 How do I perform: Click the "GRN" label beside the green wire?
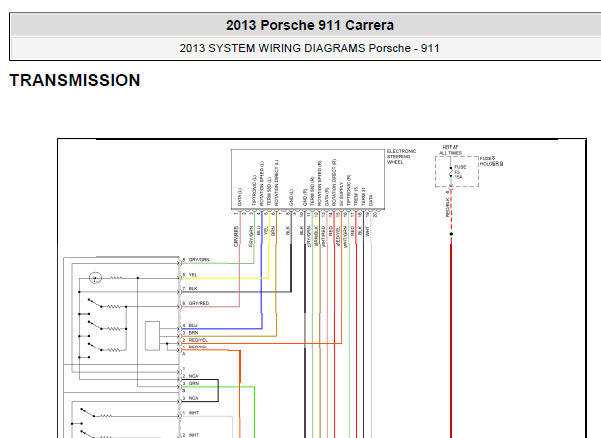coord(194,383)
